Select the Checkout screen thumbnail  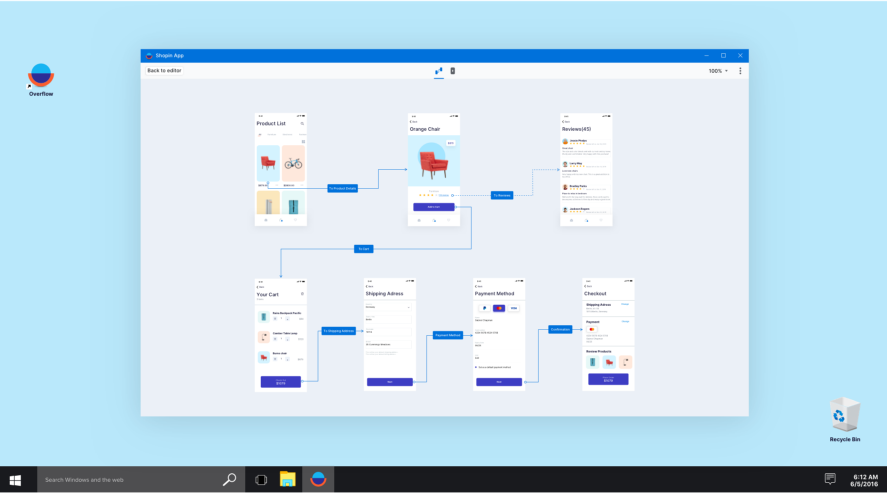click(608, 334)
